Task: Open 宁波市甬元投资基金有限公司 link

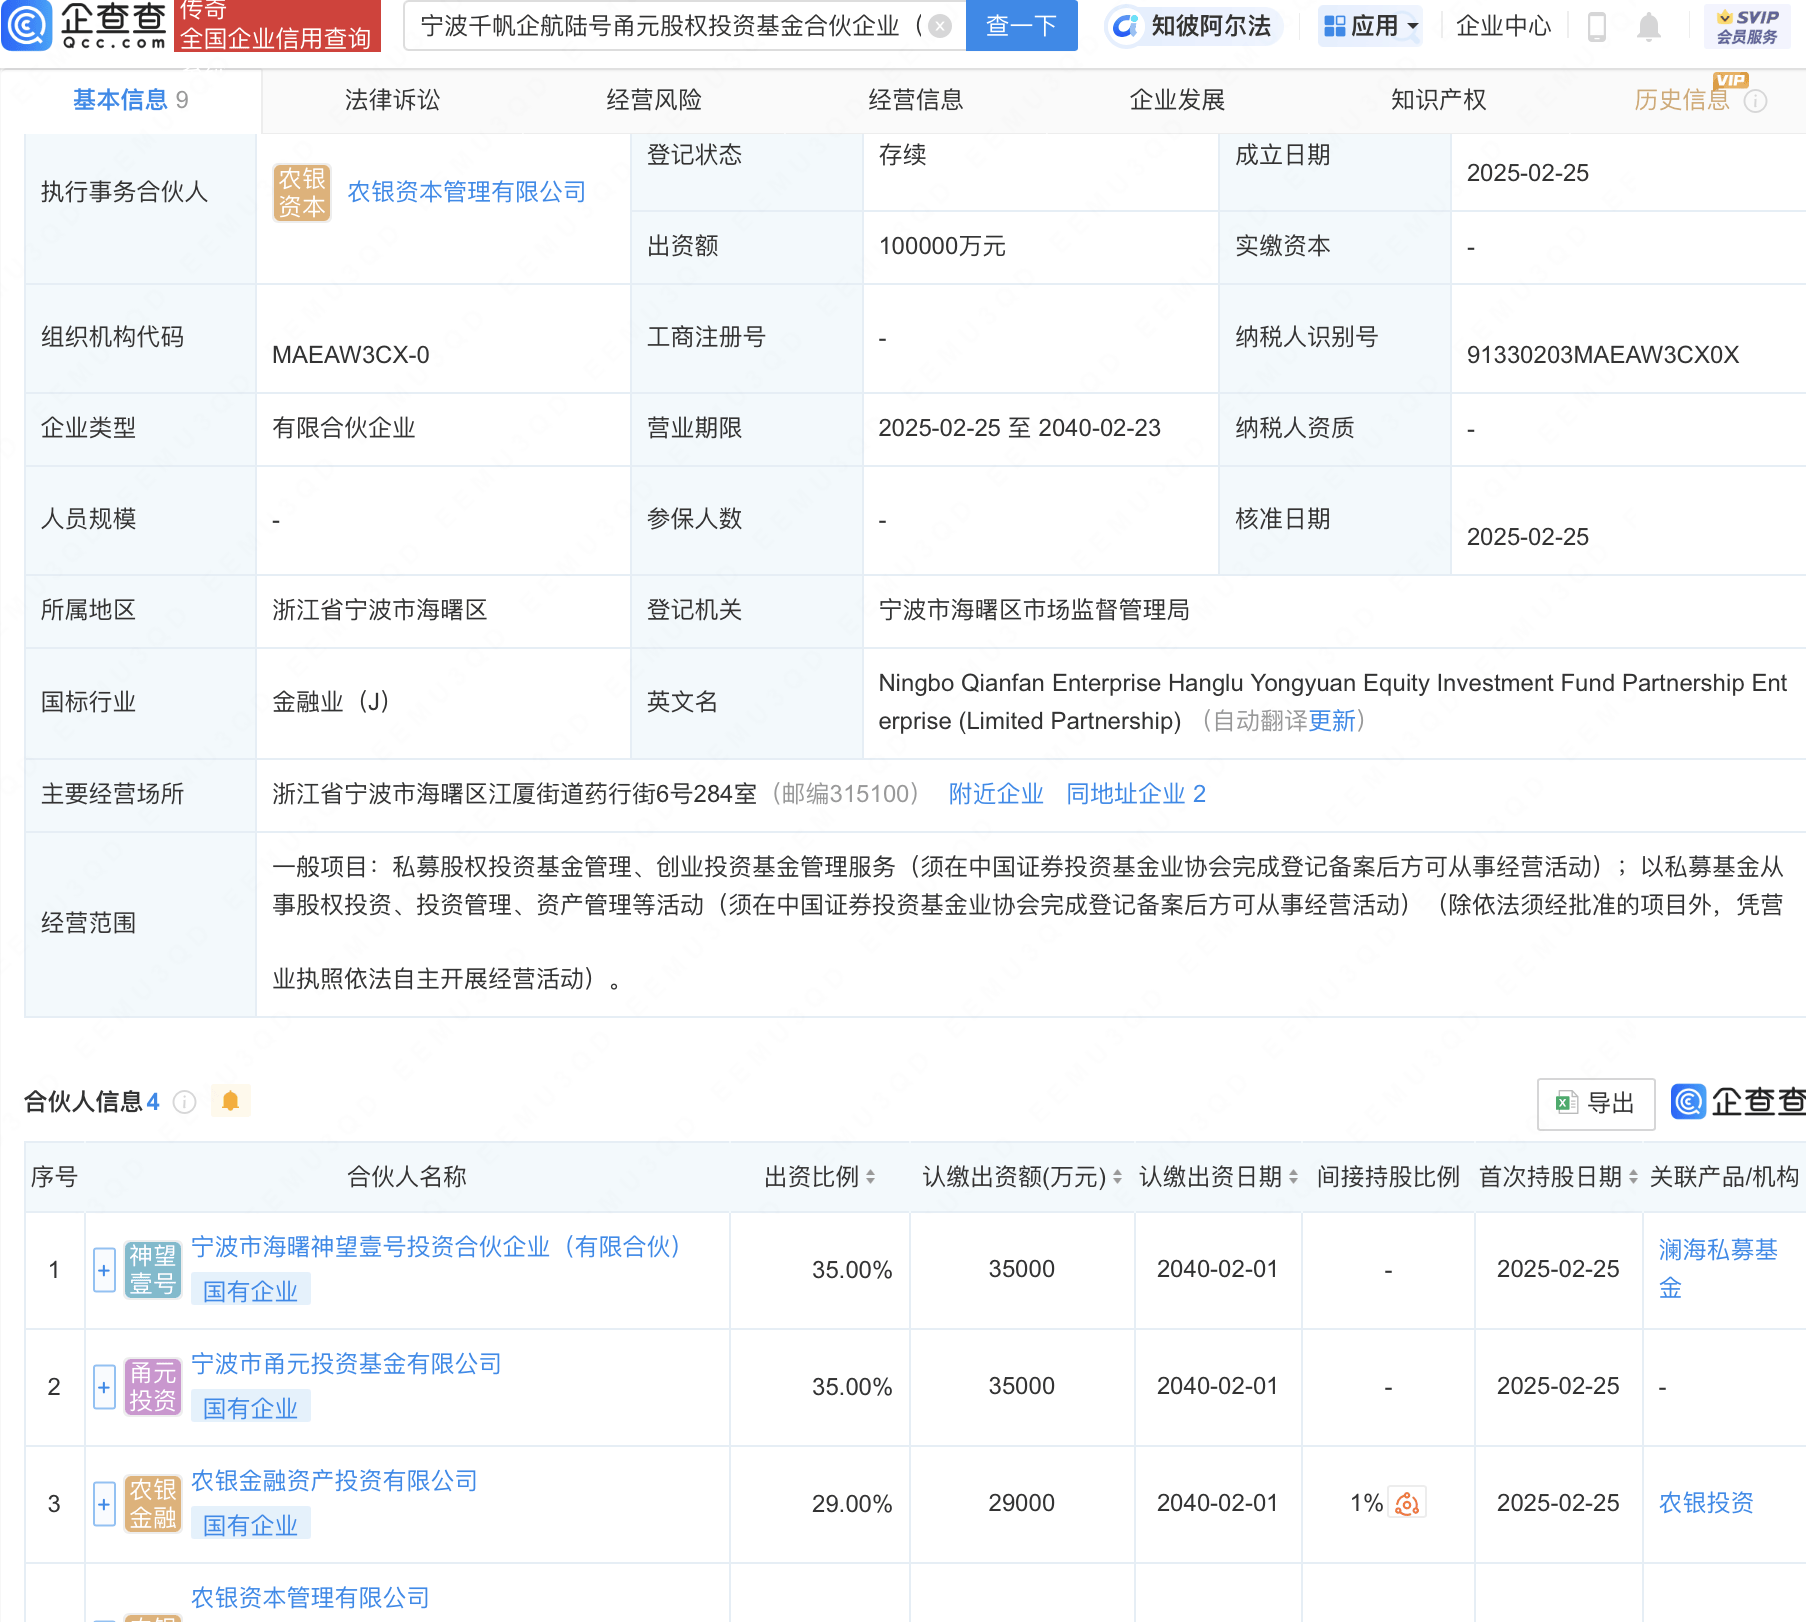Action: (x=346, y=1364)
